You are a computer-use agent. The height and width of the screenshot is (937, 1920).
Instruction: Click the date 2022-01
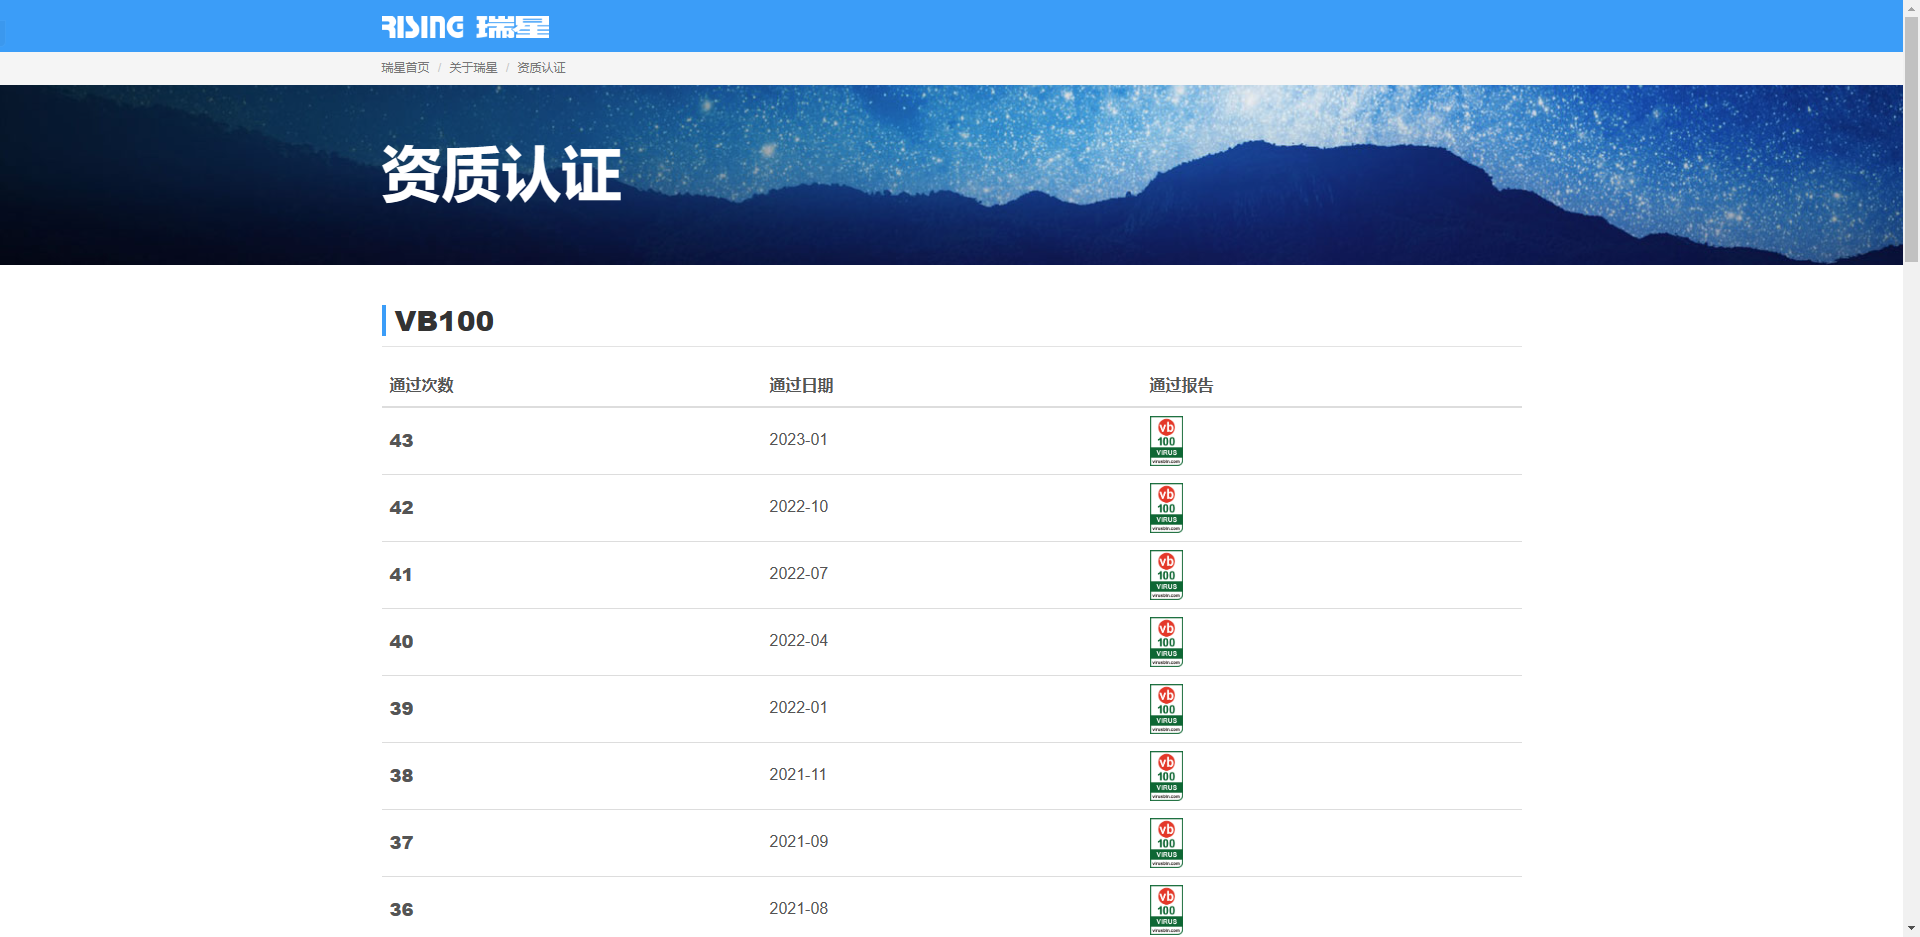pyautogui.click(x=798, y=708)
